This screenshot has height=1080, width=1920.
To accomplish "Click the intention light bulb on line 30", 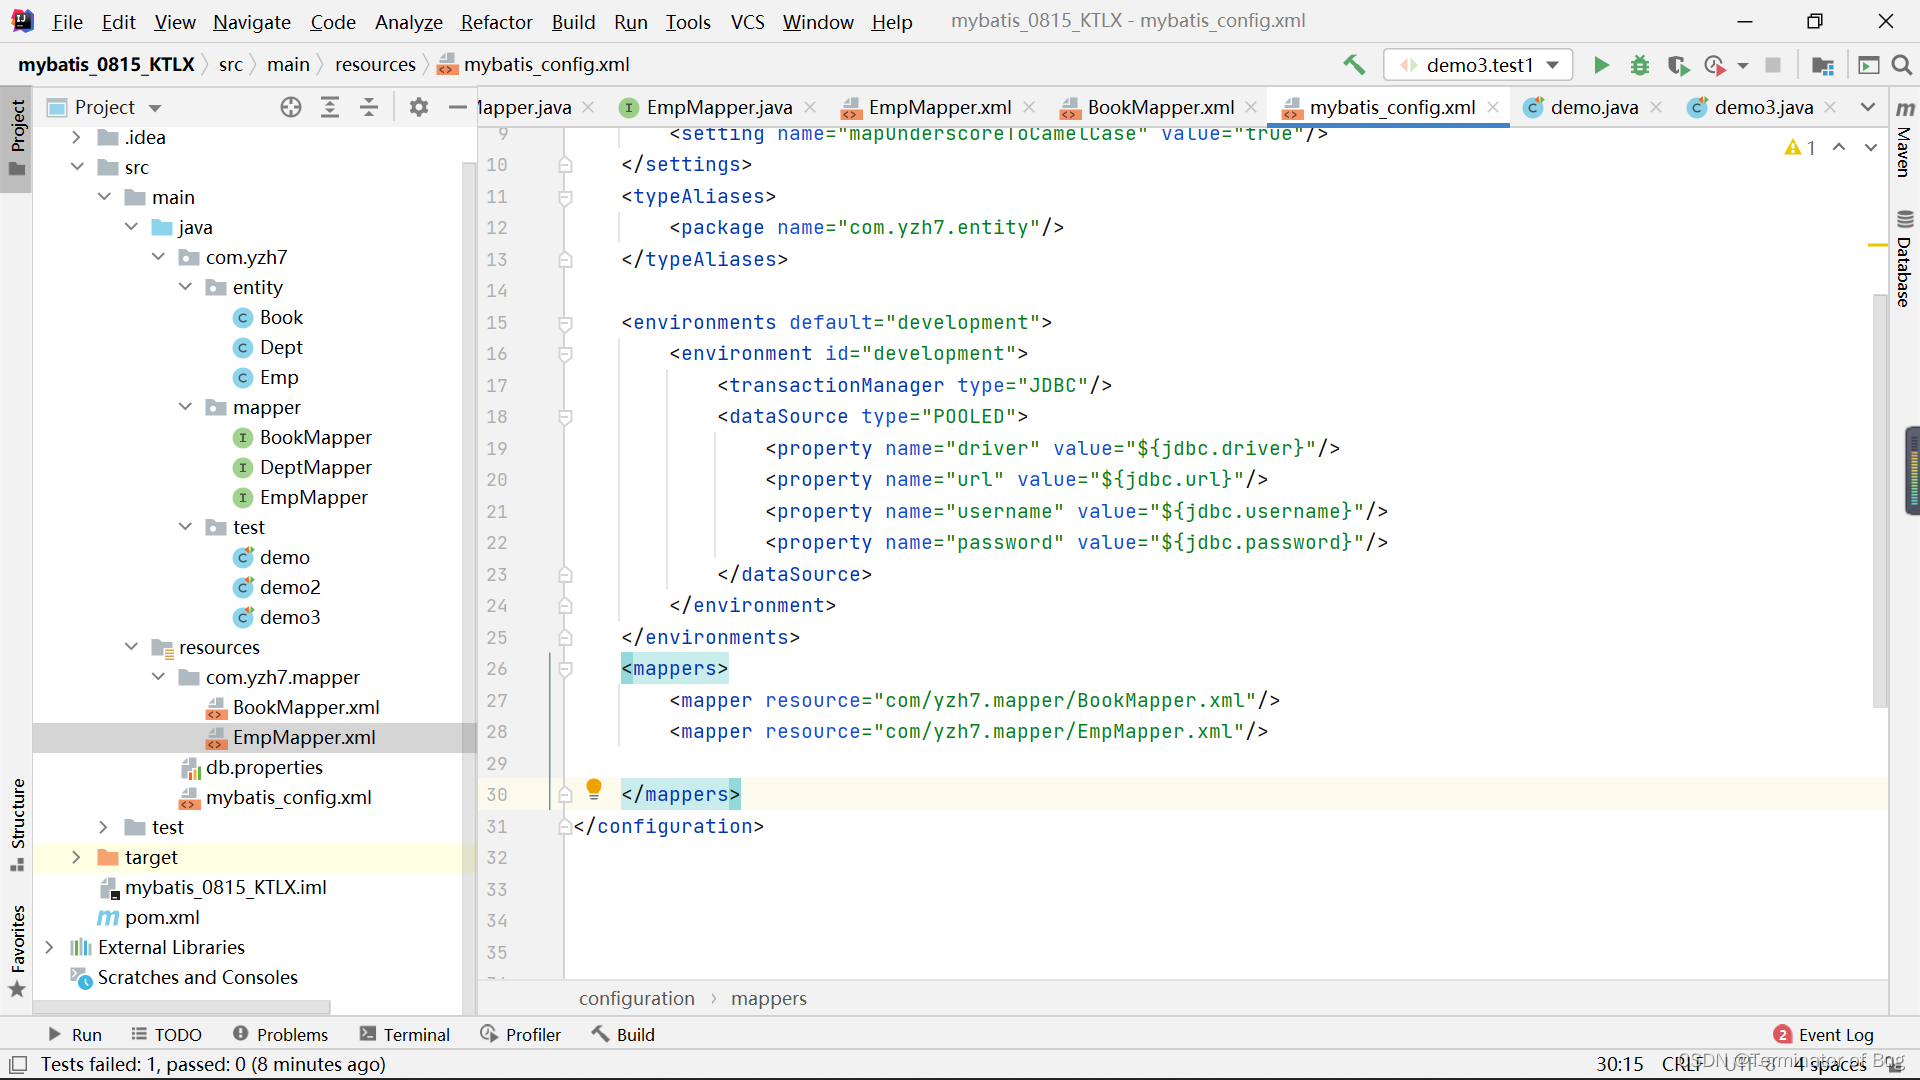I will click(594, 789).
